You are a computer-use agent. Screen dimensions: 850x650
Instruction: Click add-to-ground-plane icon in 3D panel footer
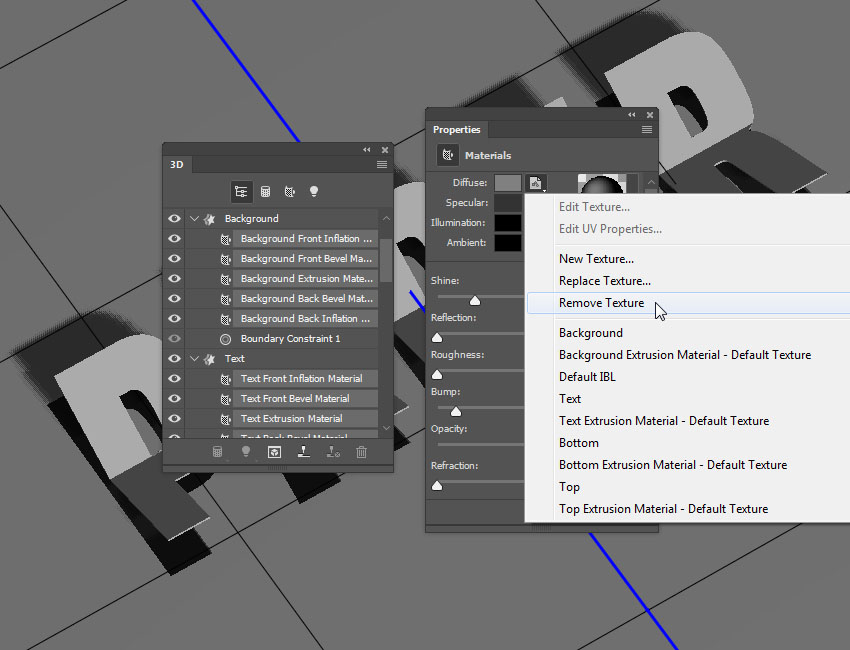[x=304, y=452]
